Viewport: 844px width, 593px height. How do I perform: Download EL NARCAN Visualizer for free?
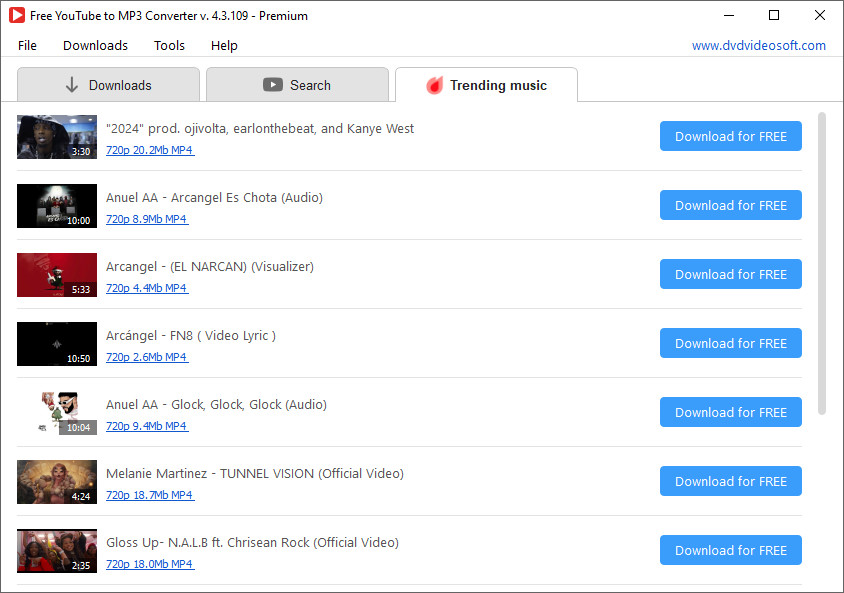tap(730, 274)
